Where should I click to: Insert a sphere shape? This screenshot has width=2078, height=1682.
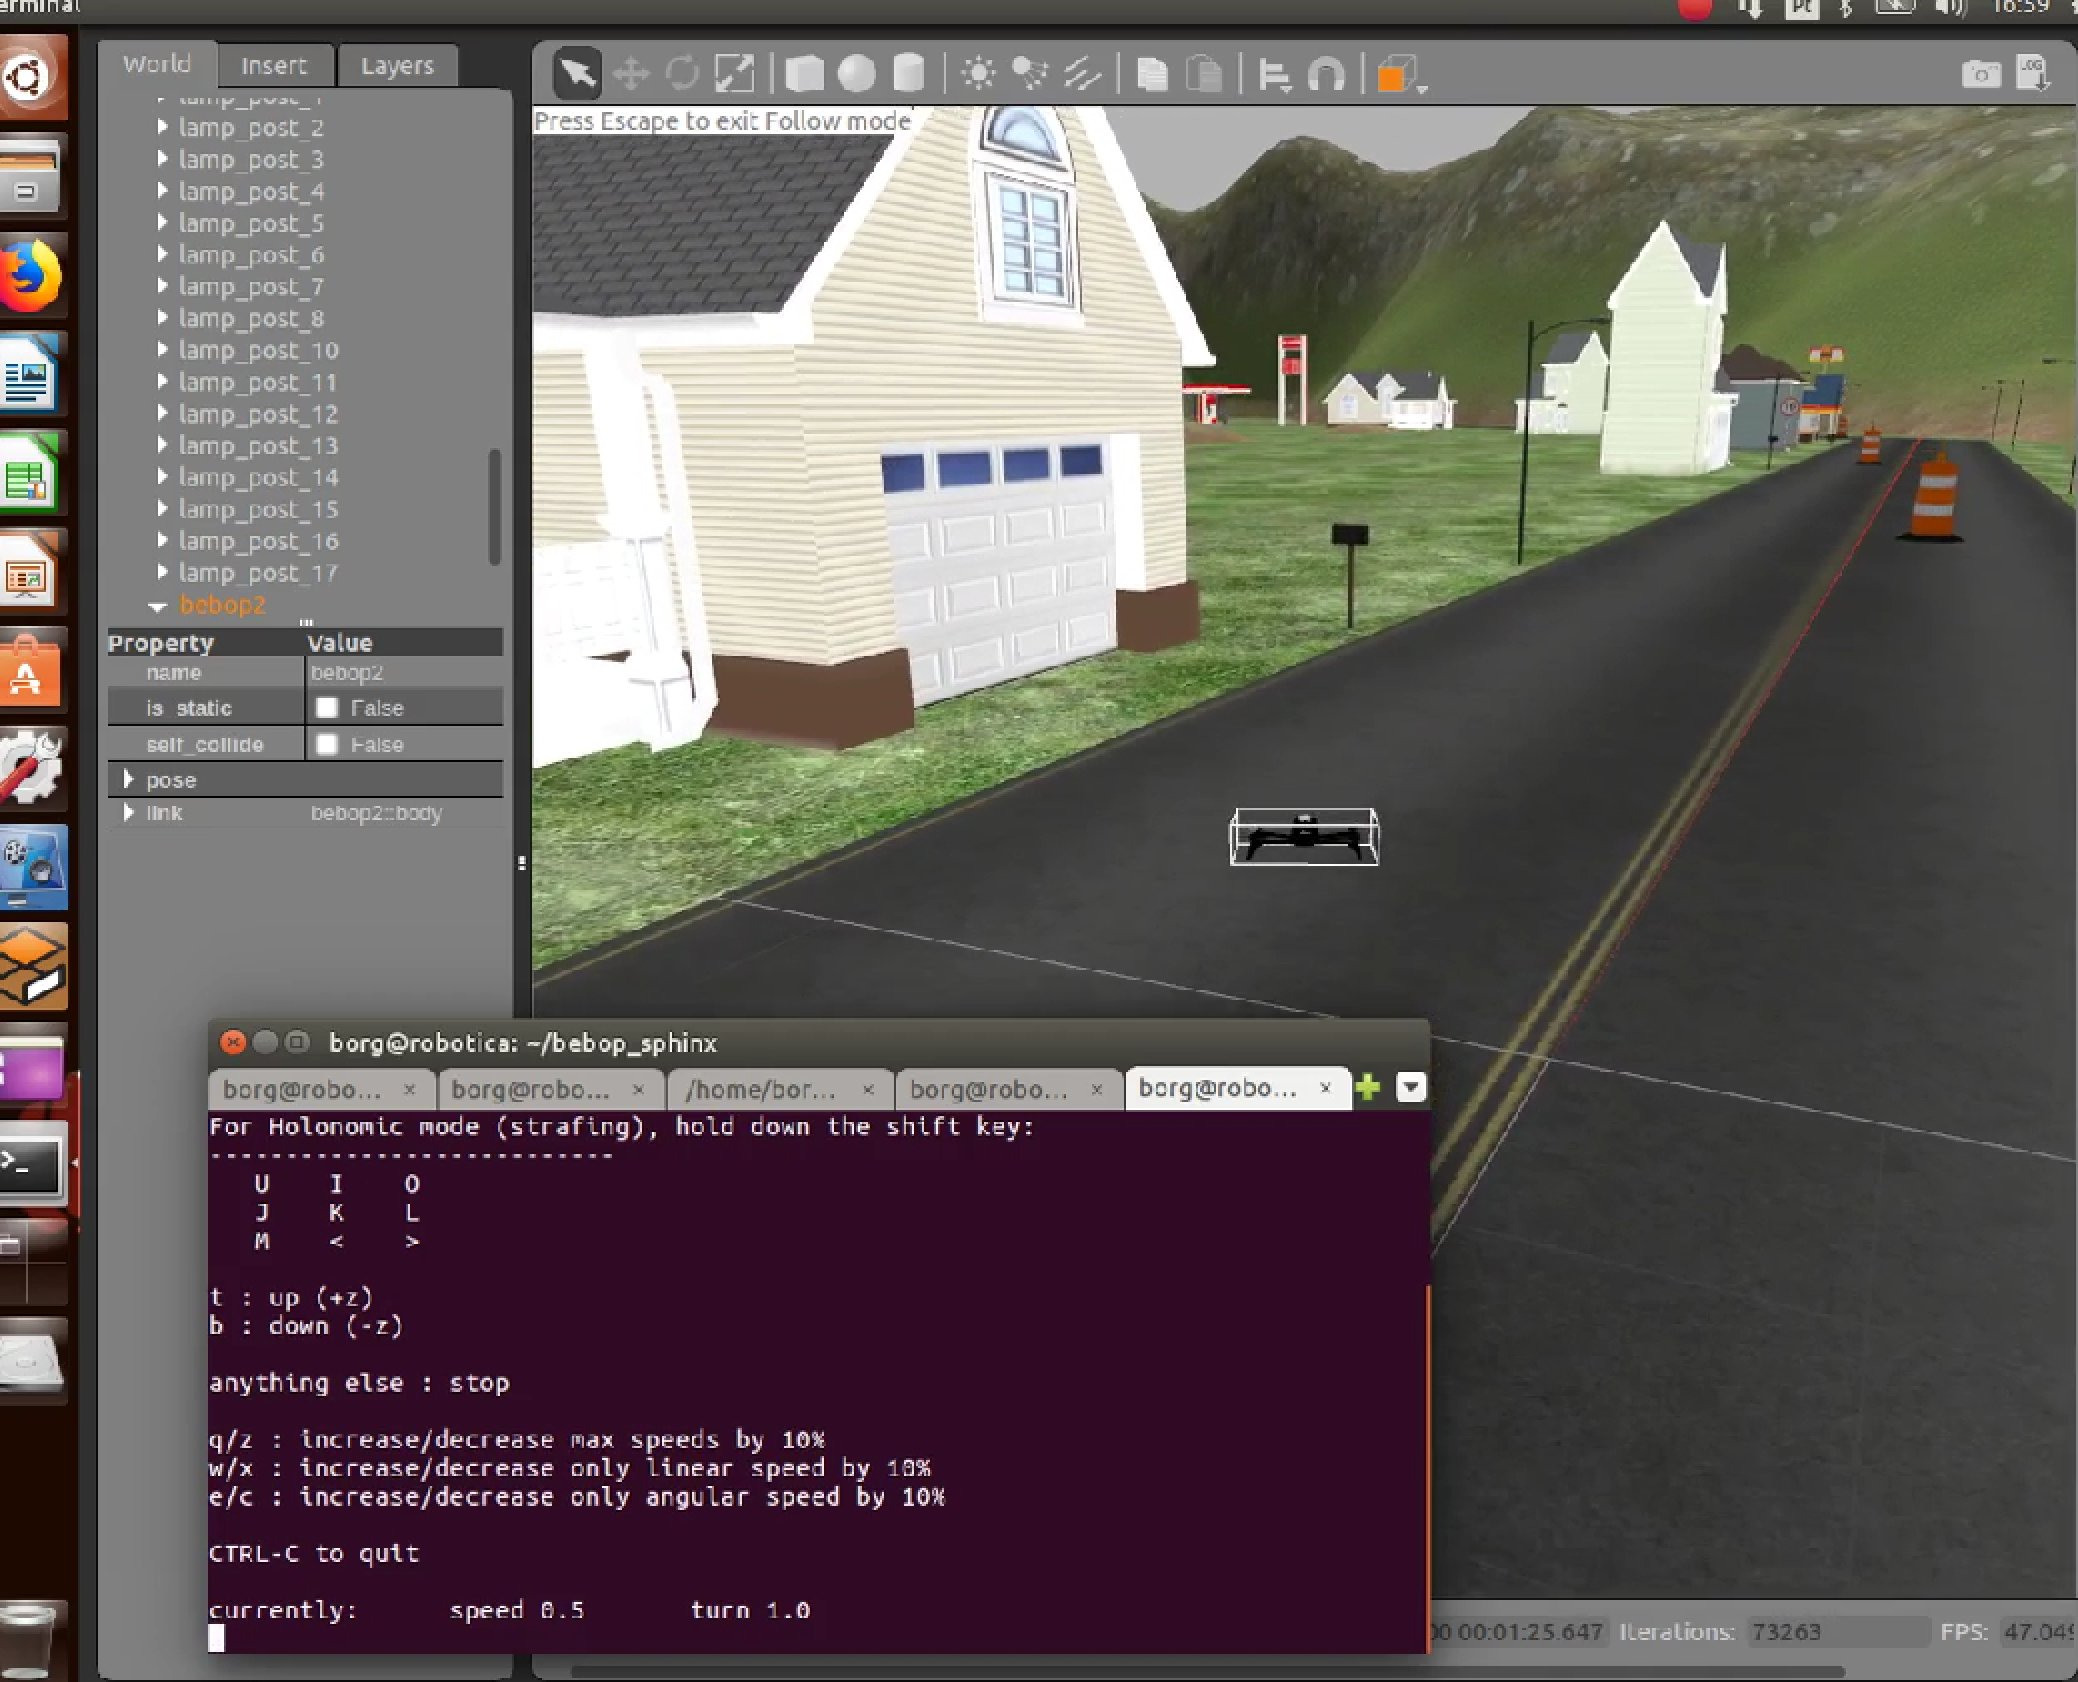(856, 73)
